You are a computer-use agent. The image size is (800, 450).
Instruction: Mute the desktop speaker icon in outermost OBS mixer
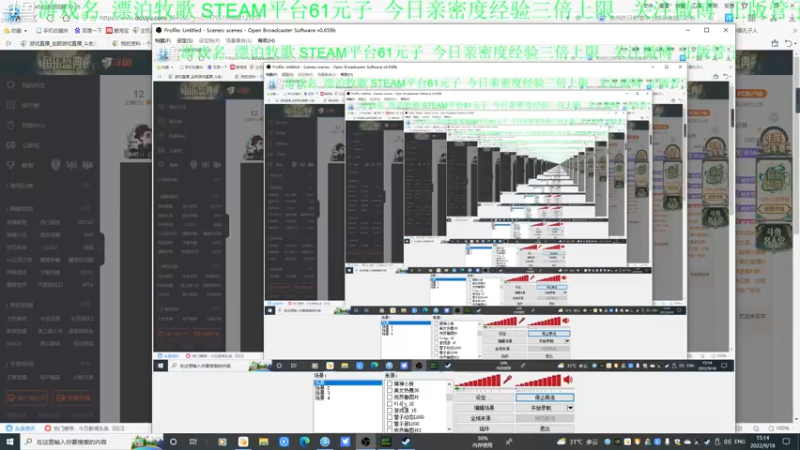[x=568, y=379]
